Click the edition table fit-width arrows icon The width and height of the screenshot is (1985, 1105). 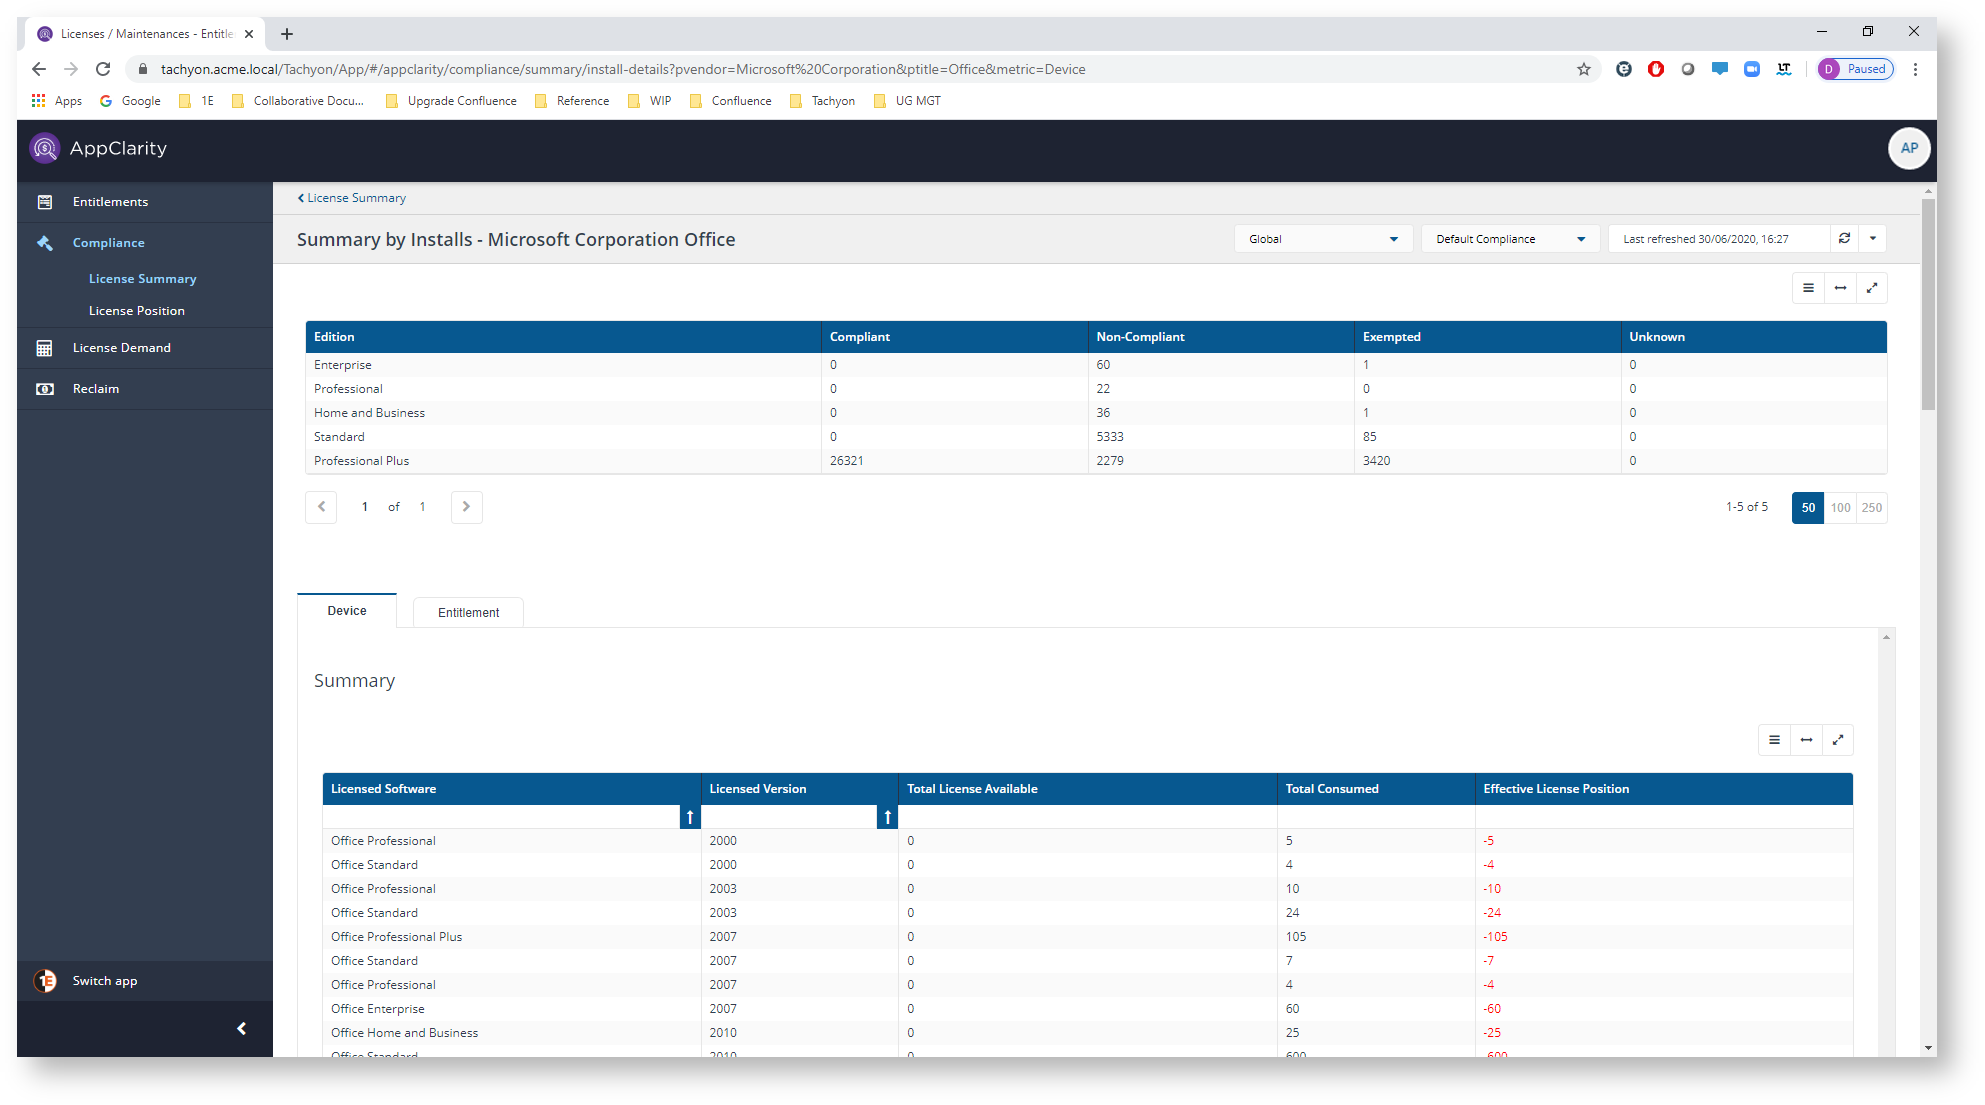coord(1840,288)
